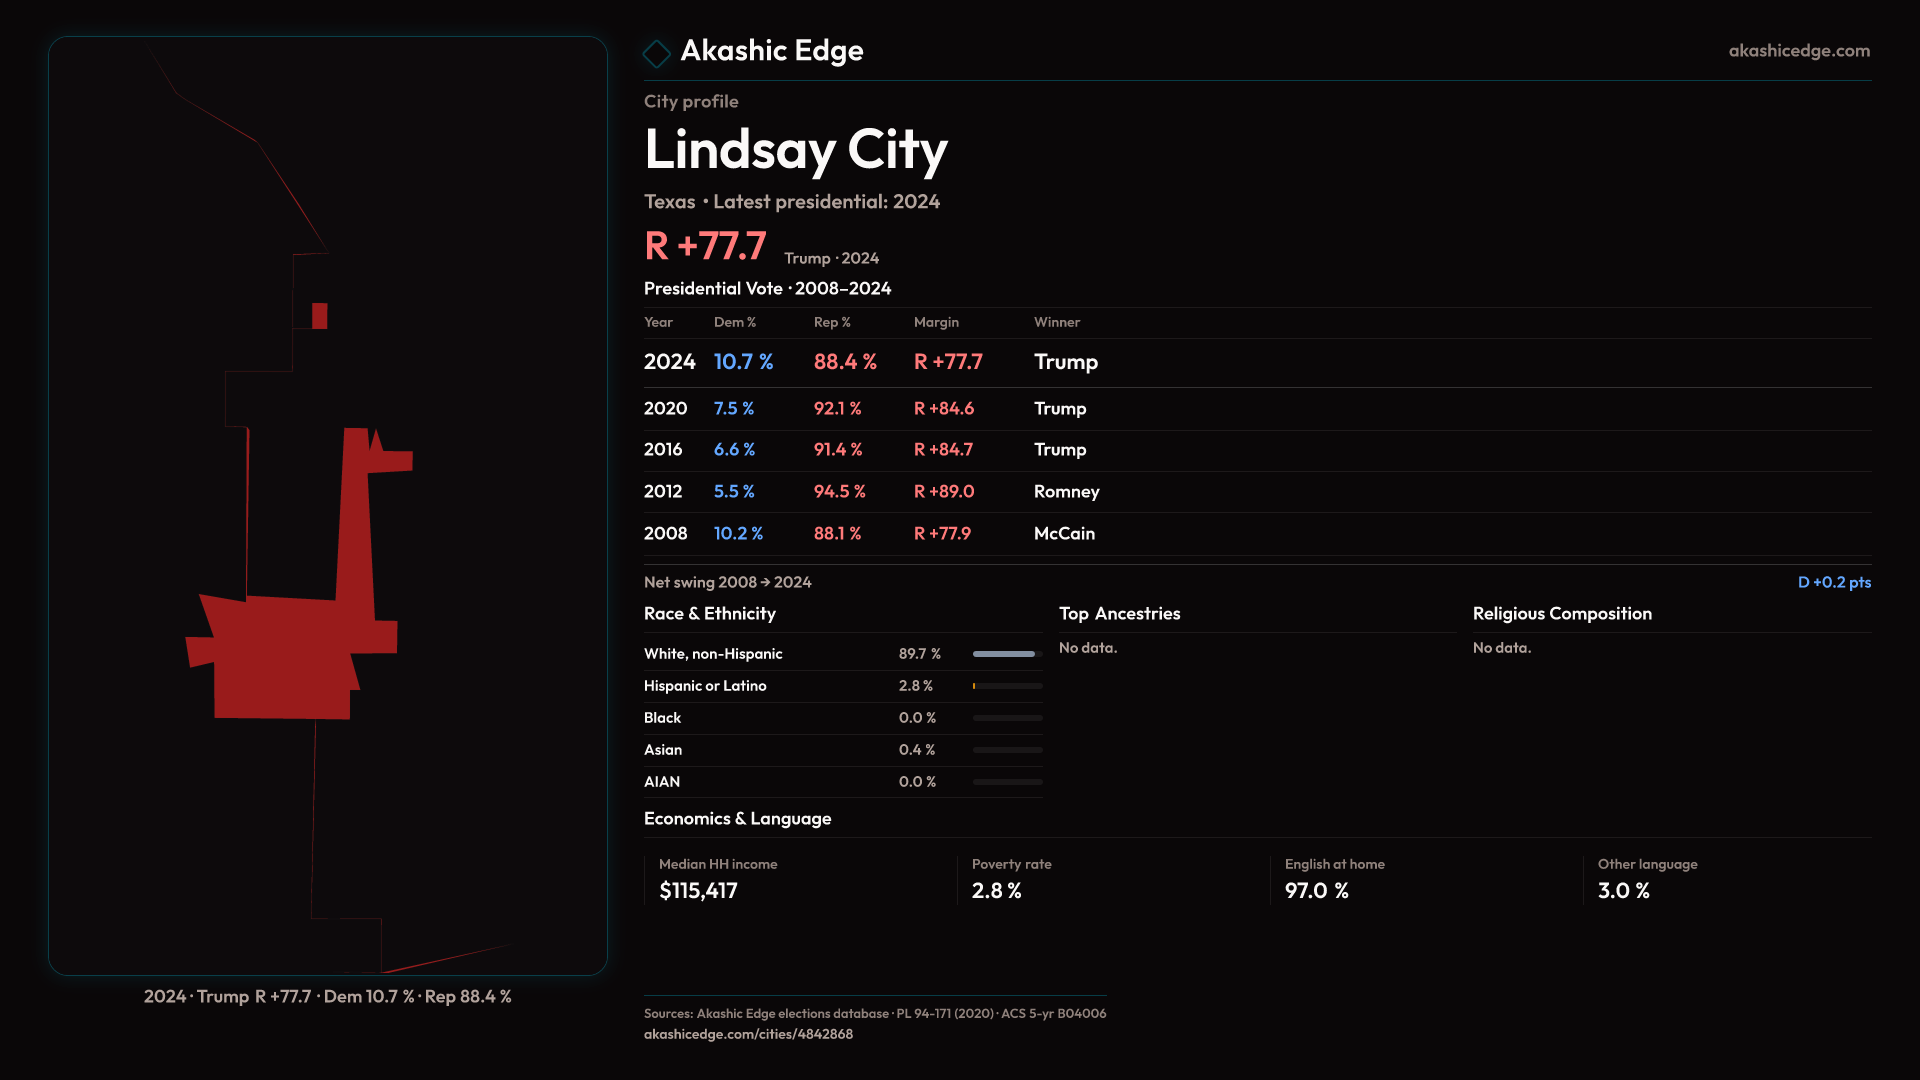Open the akashicedge.com link in header

[1798, 51]
